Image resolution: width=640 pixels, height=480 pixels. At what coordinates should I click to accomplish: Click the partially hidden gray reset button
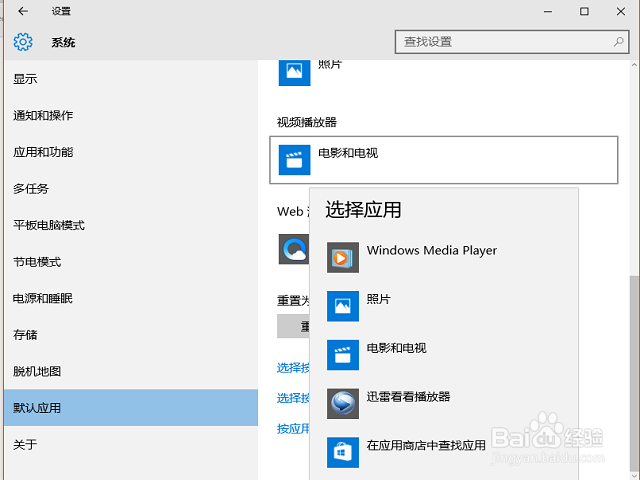(293, 326)
